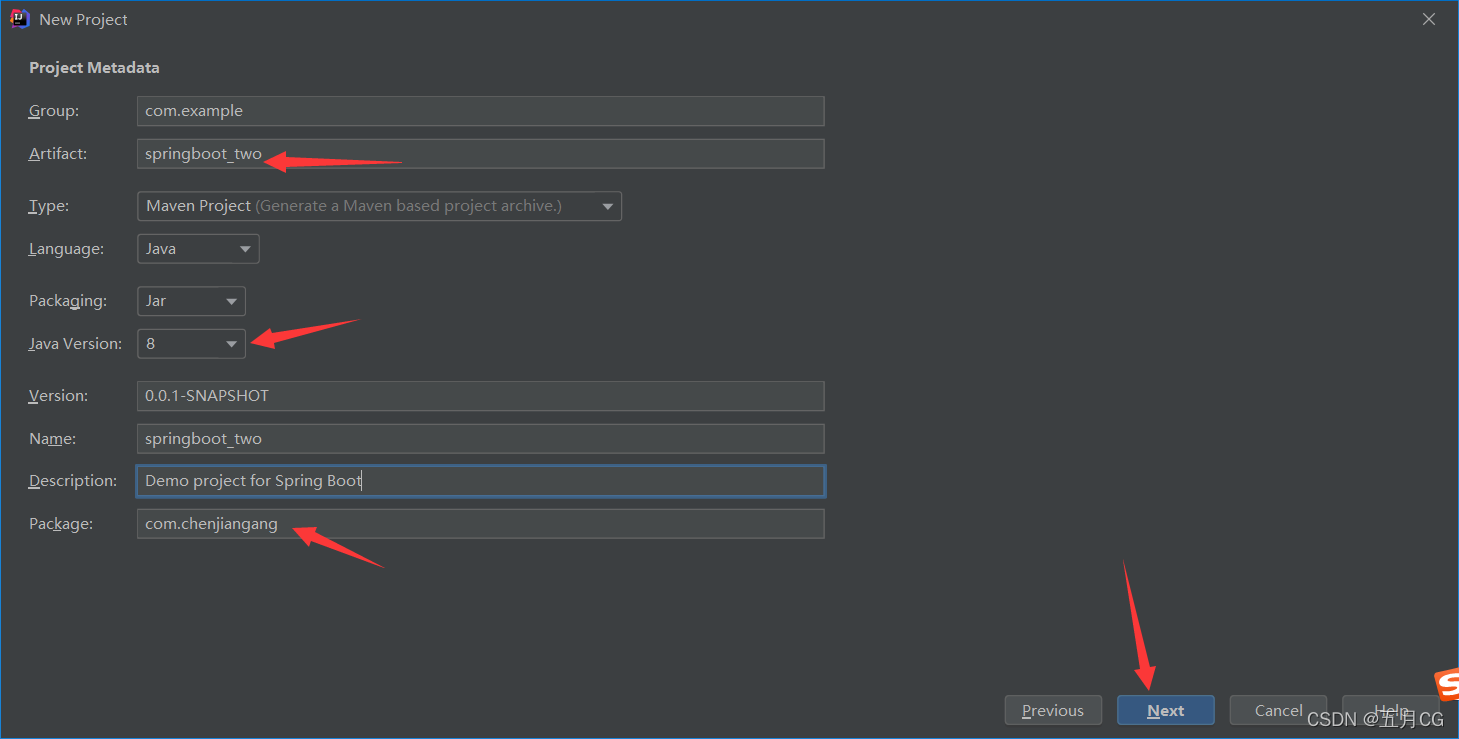Edit the Artifact field springboot_two
This screenshot has width=1459, height=739.
coord(480,154)
